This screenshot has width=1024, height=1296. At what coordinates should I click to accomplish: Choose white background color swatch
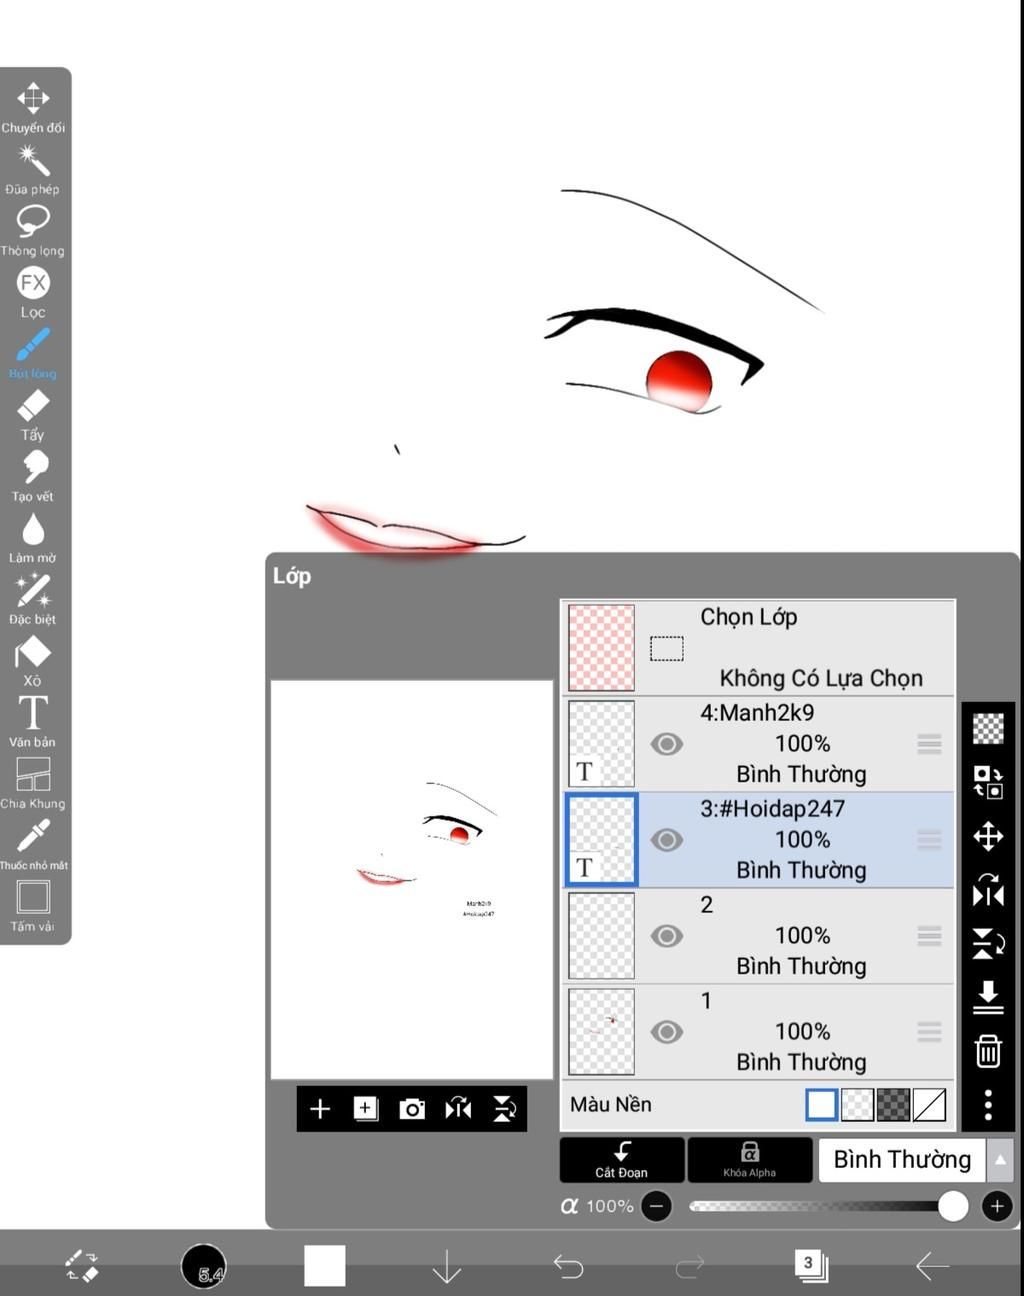point(821,1105)
